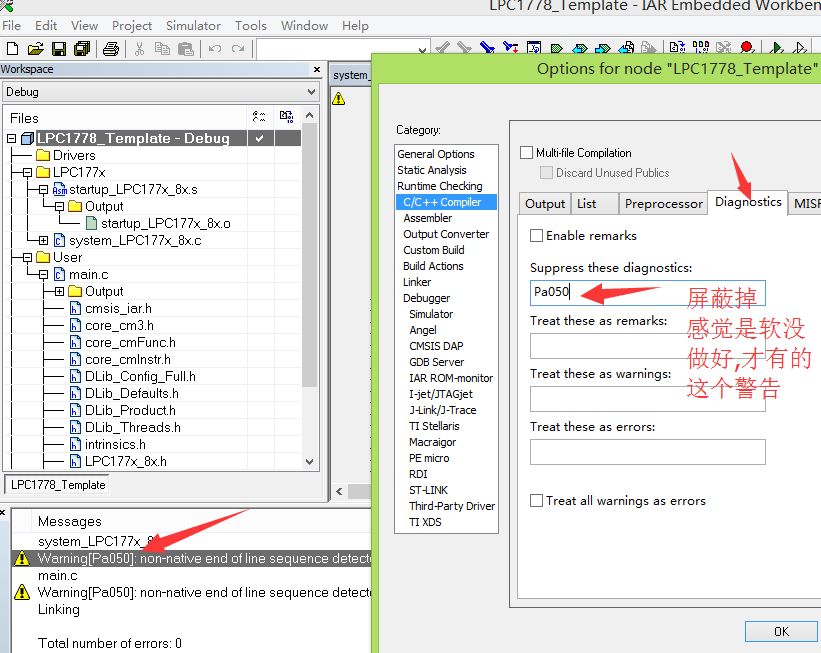Check Enable remarks
Screen dimensions: 821x653
(x=536, y=236)
